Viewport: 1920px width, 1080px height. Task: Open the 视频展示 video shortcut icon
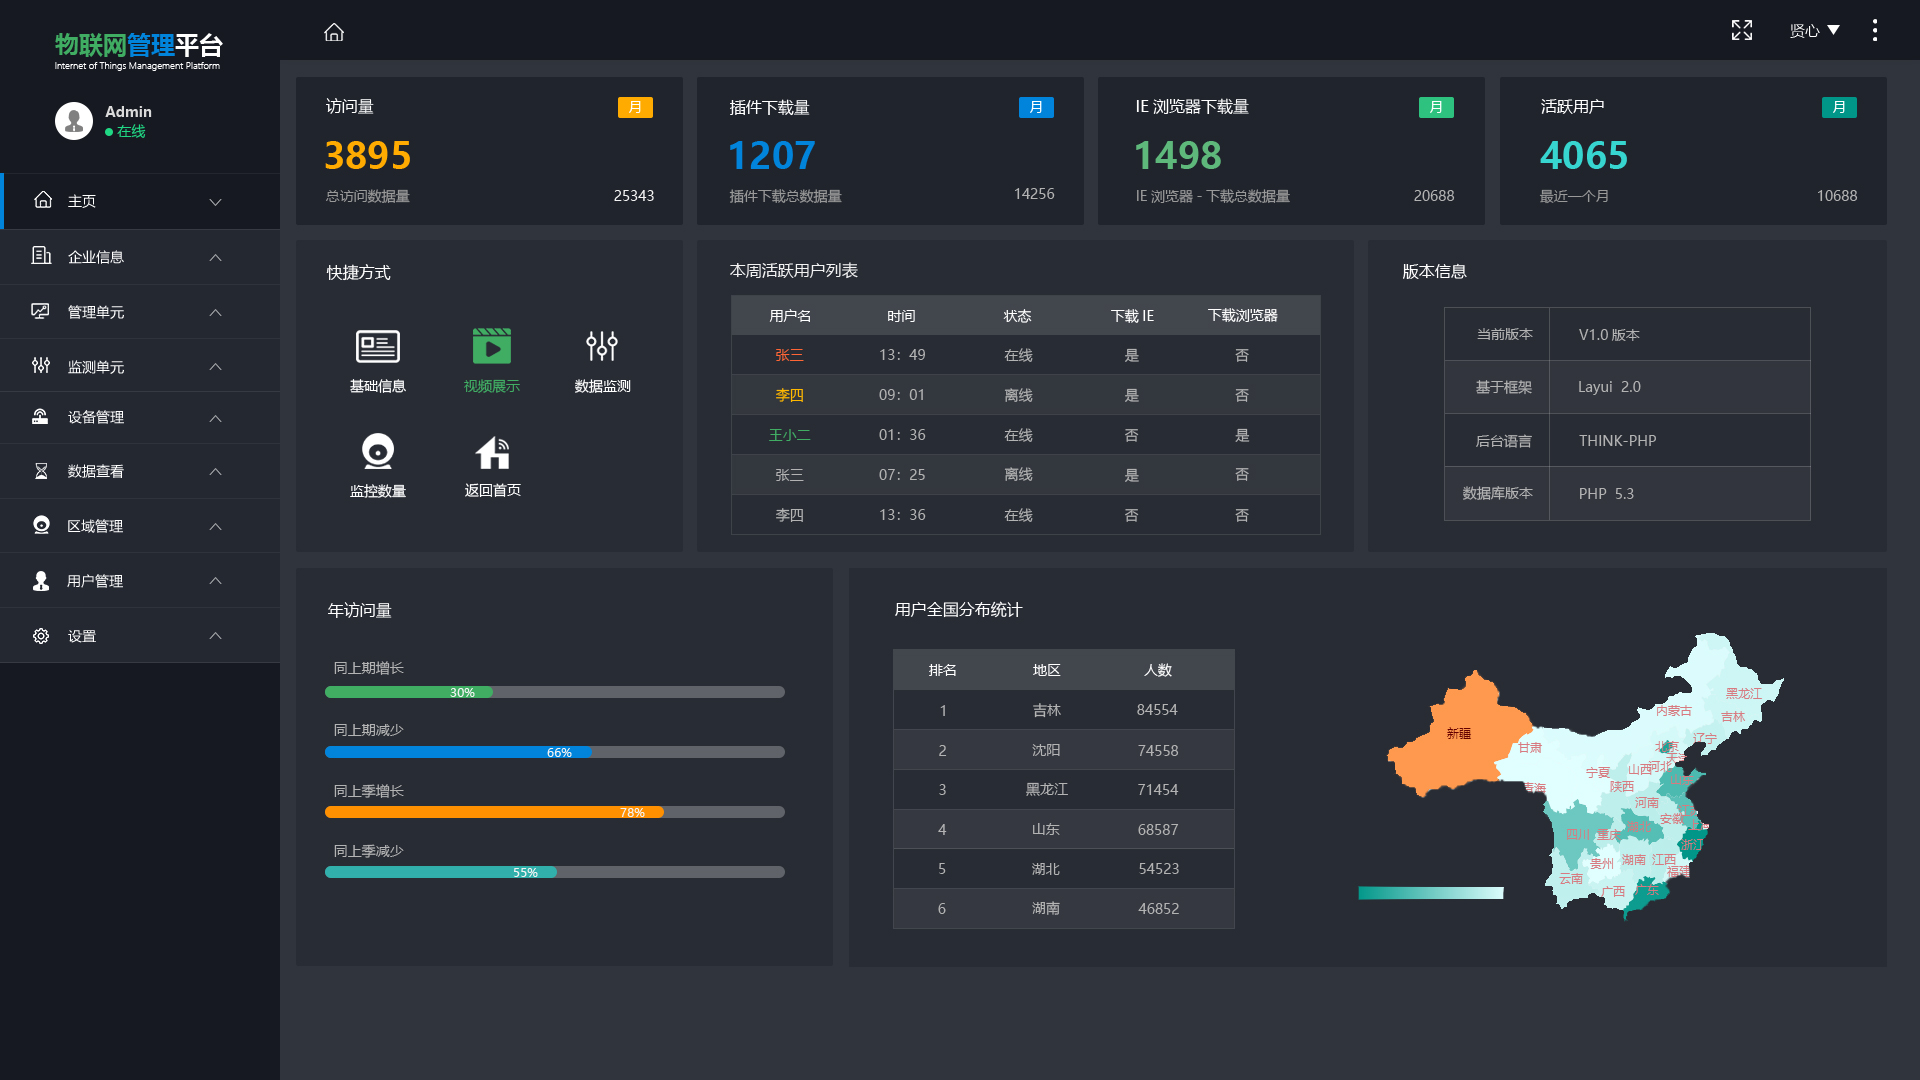(x=492, y=346)
